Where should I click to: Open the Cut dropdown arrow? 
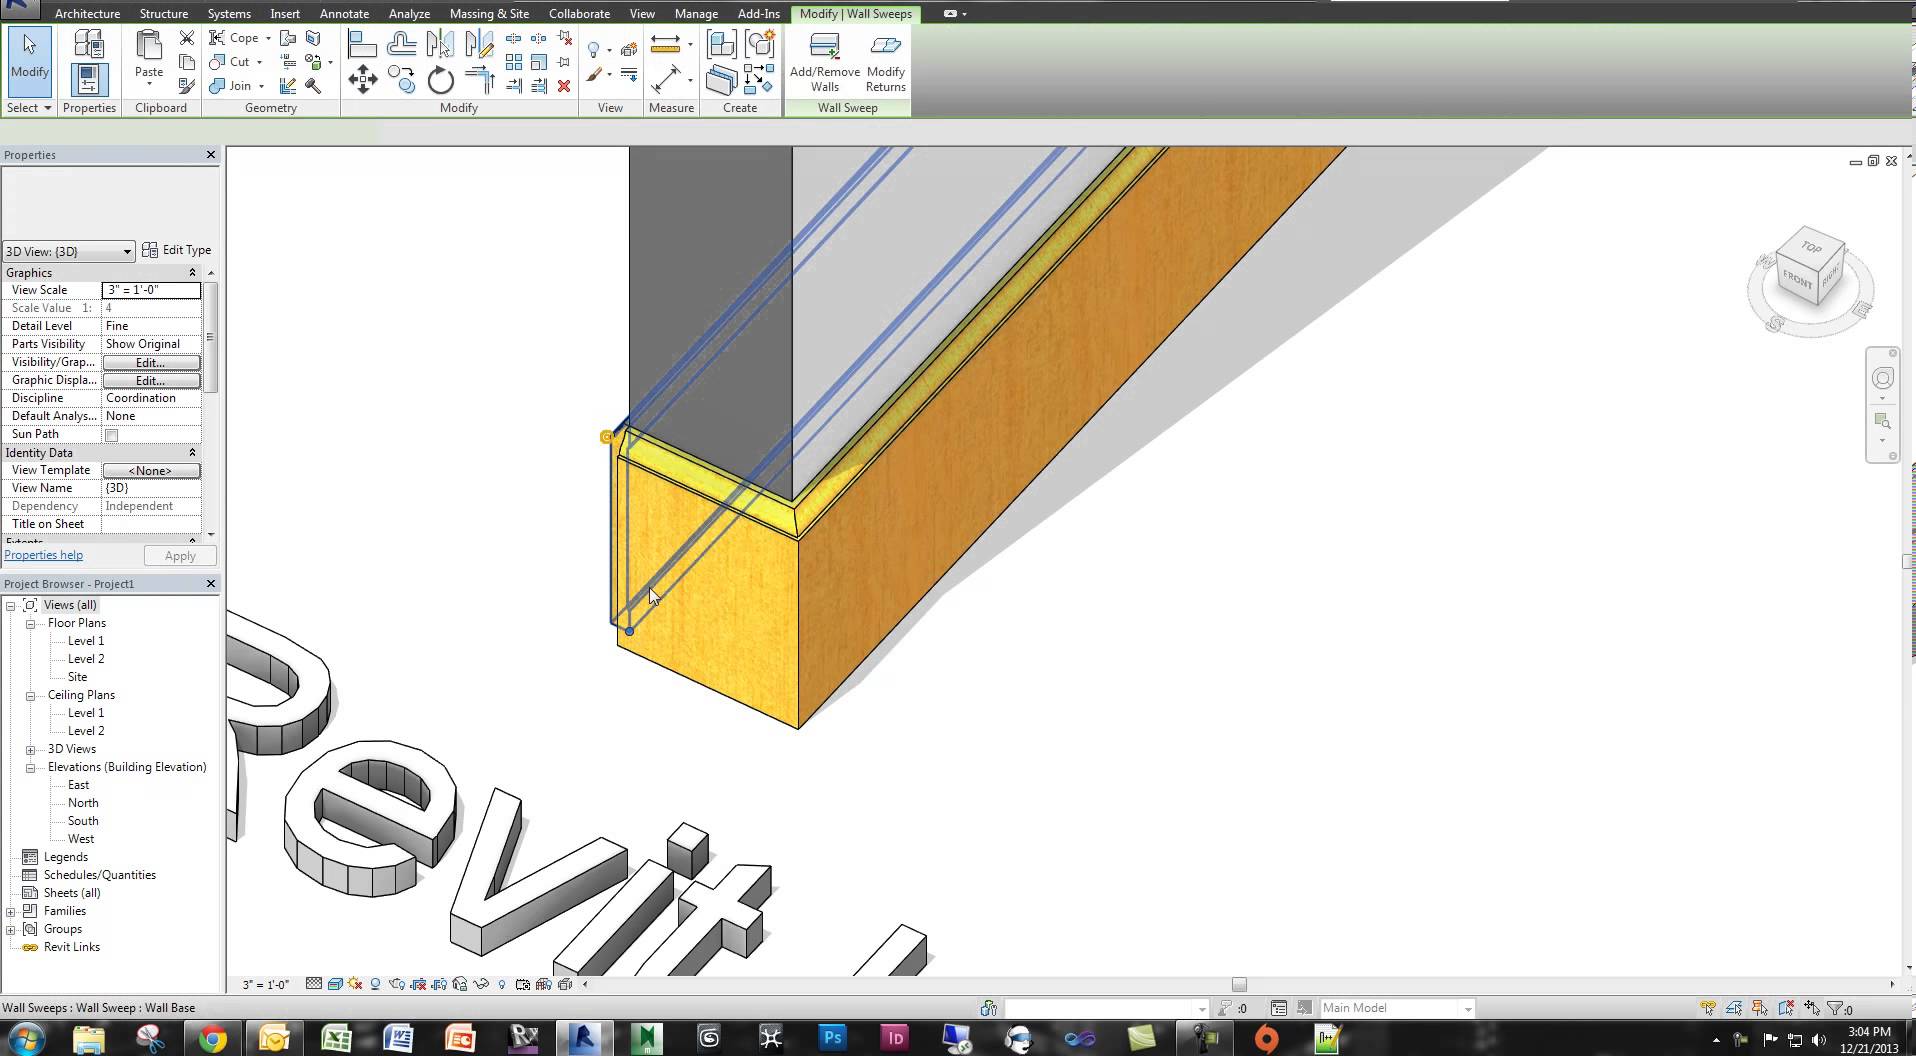258,62
